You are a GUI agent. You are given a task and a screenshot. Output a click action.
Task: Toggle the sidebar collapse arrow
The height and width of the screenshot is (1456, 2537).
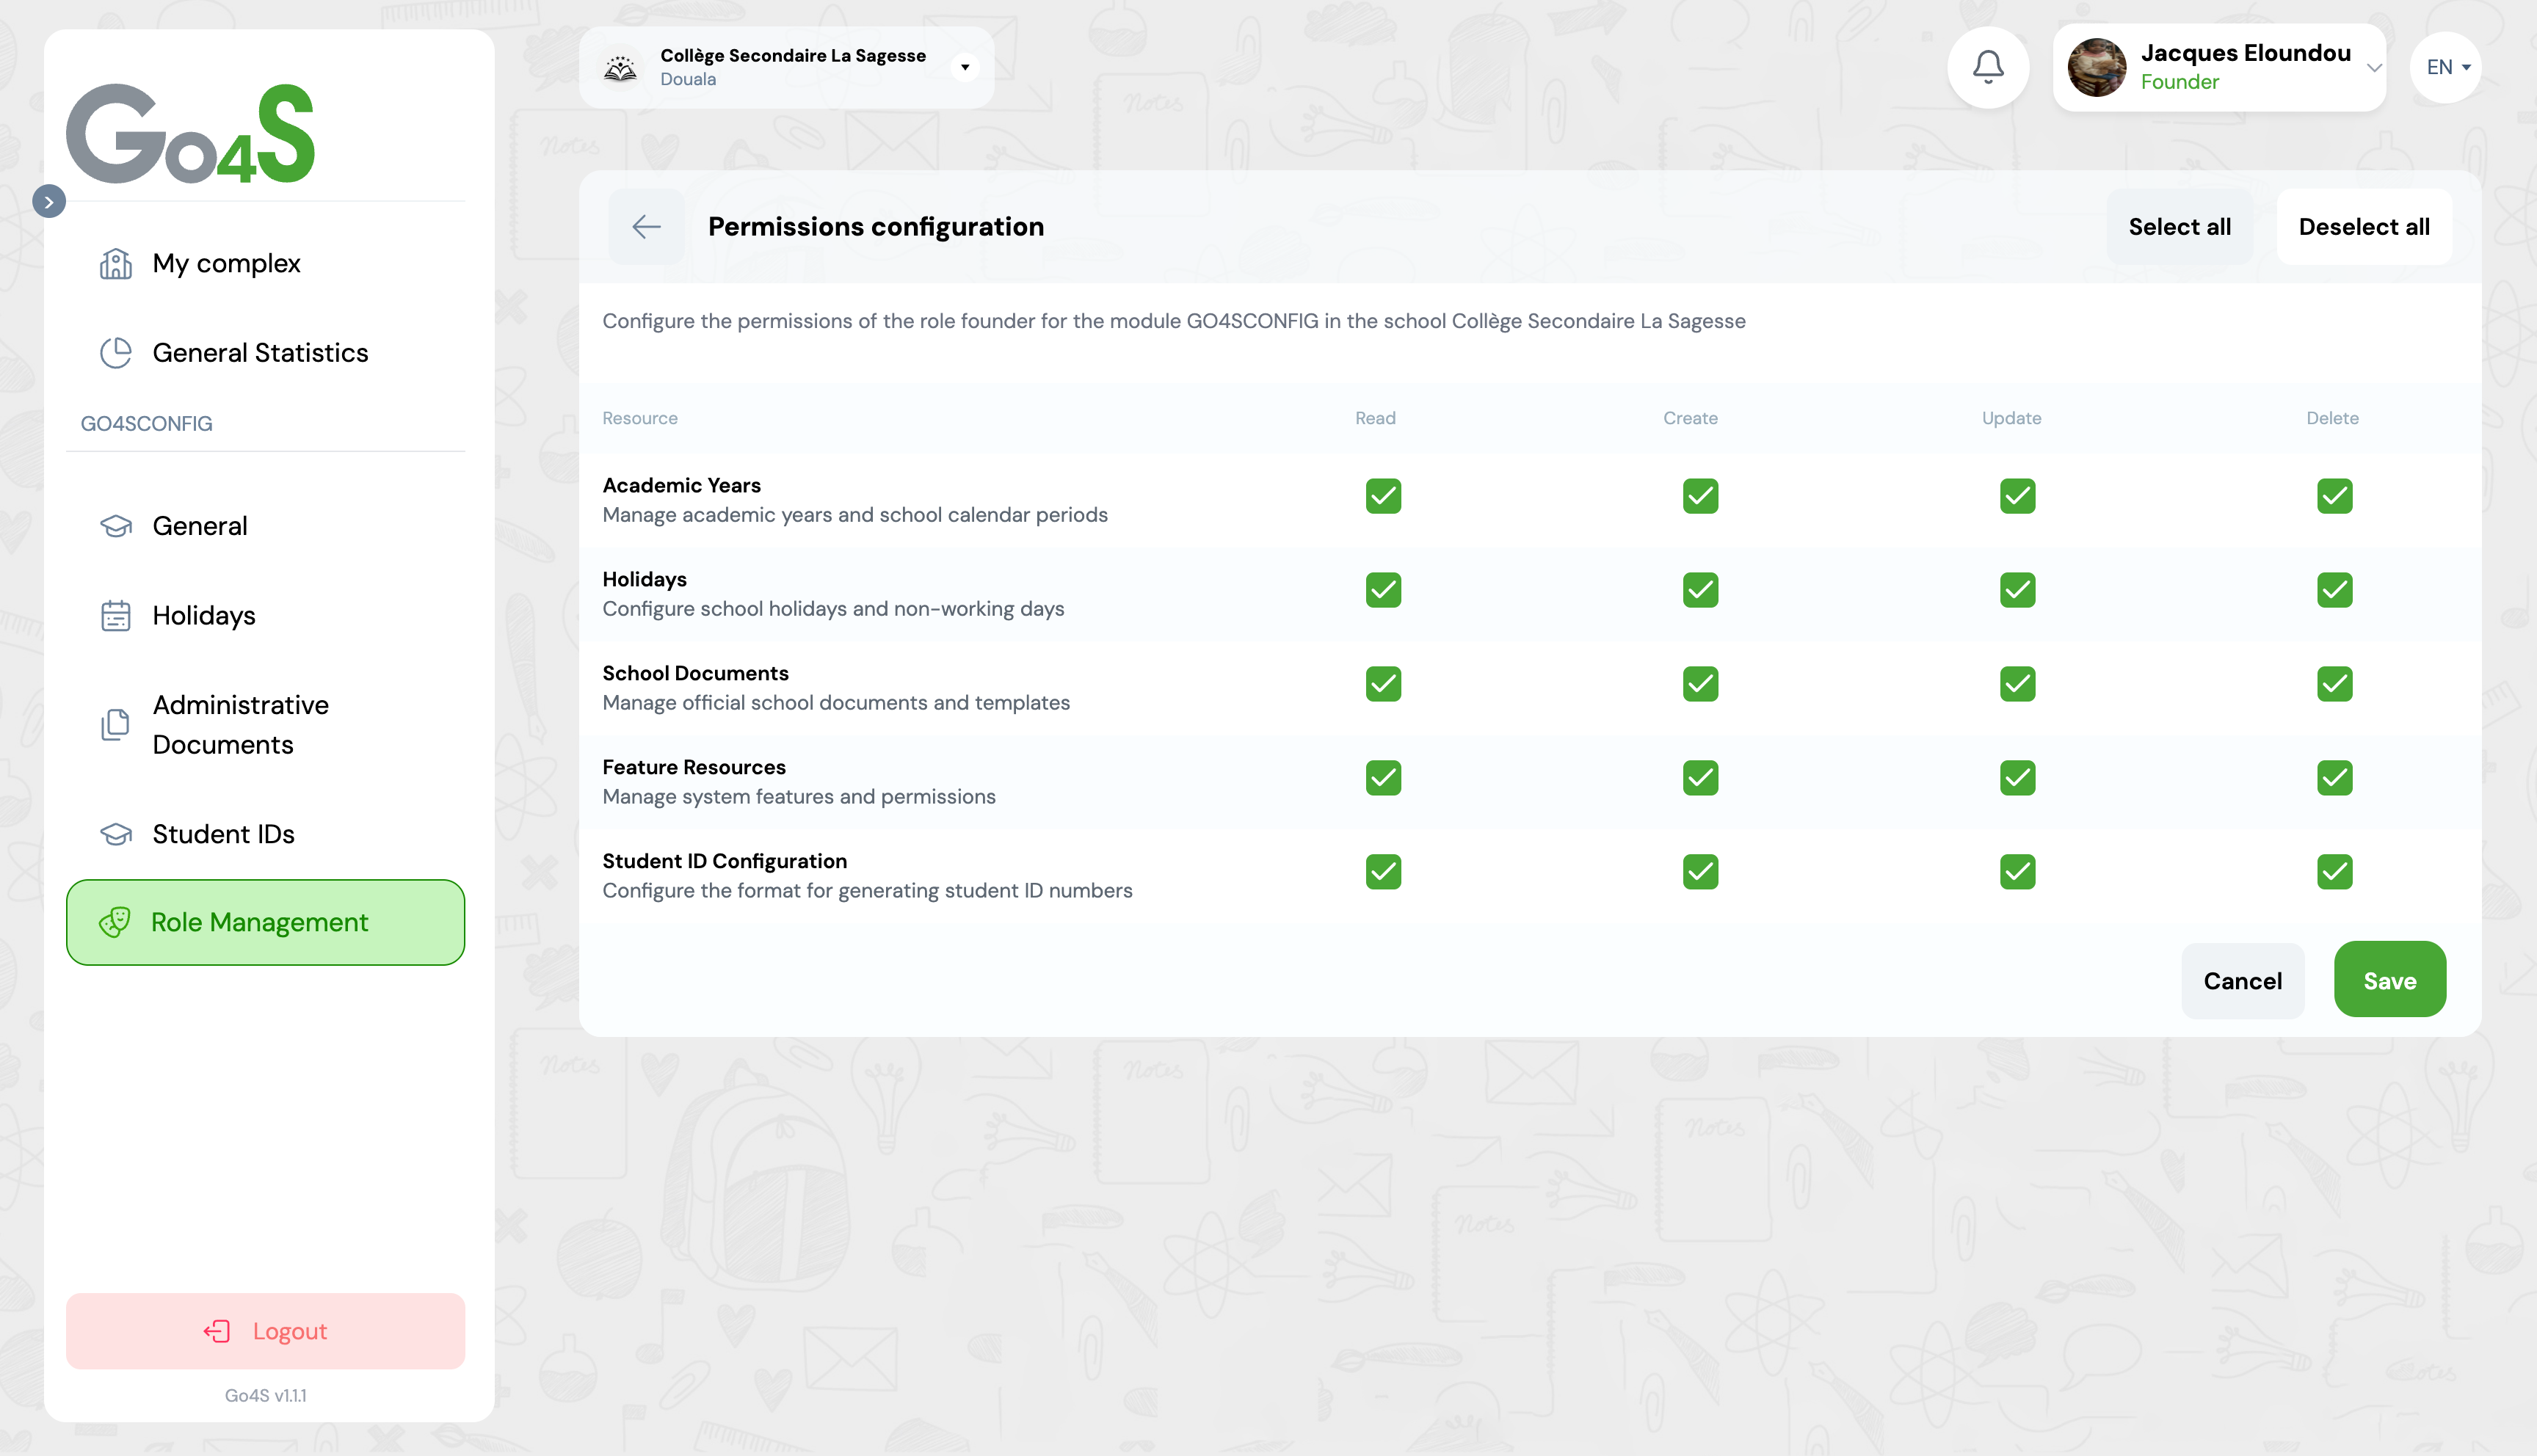[x=49, y=202]
